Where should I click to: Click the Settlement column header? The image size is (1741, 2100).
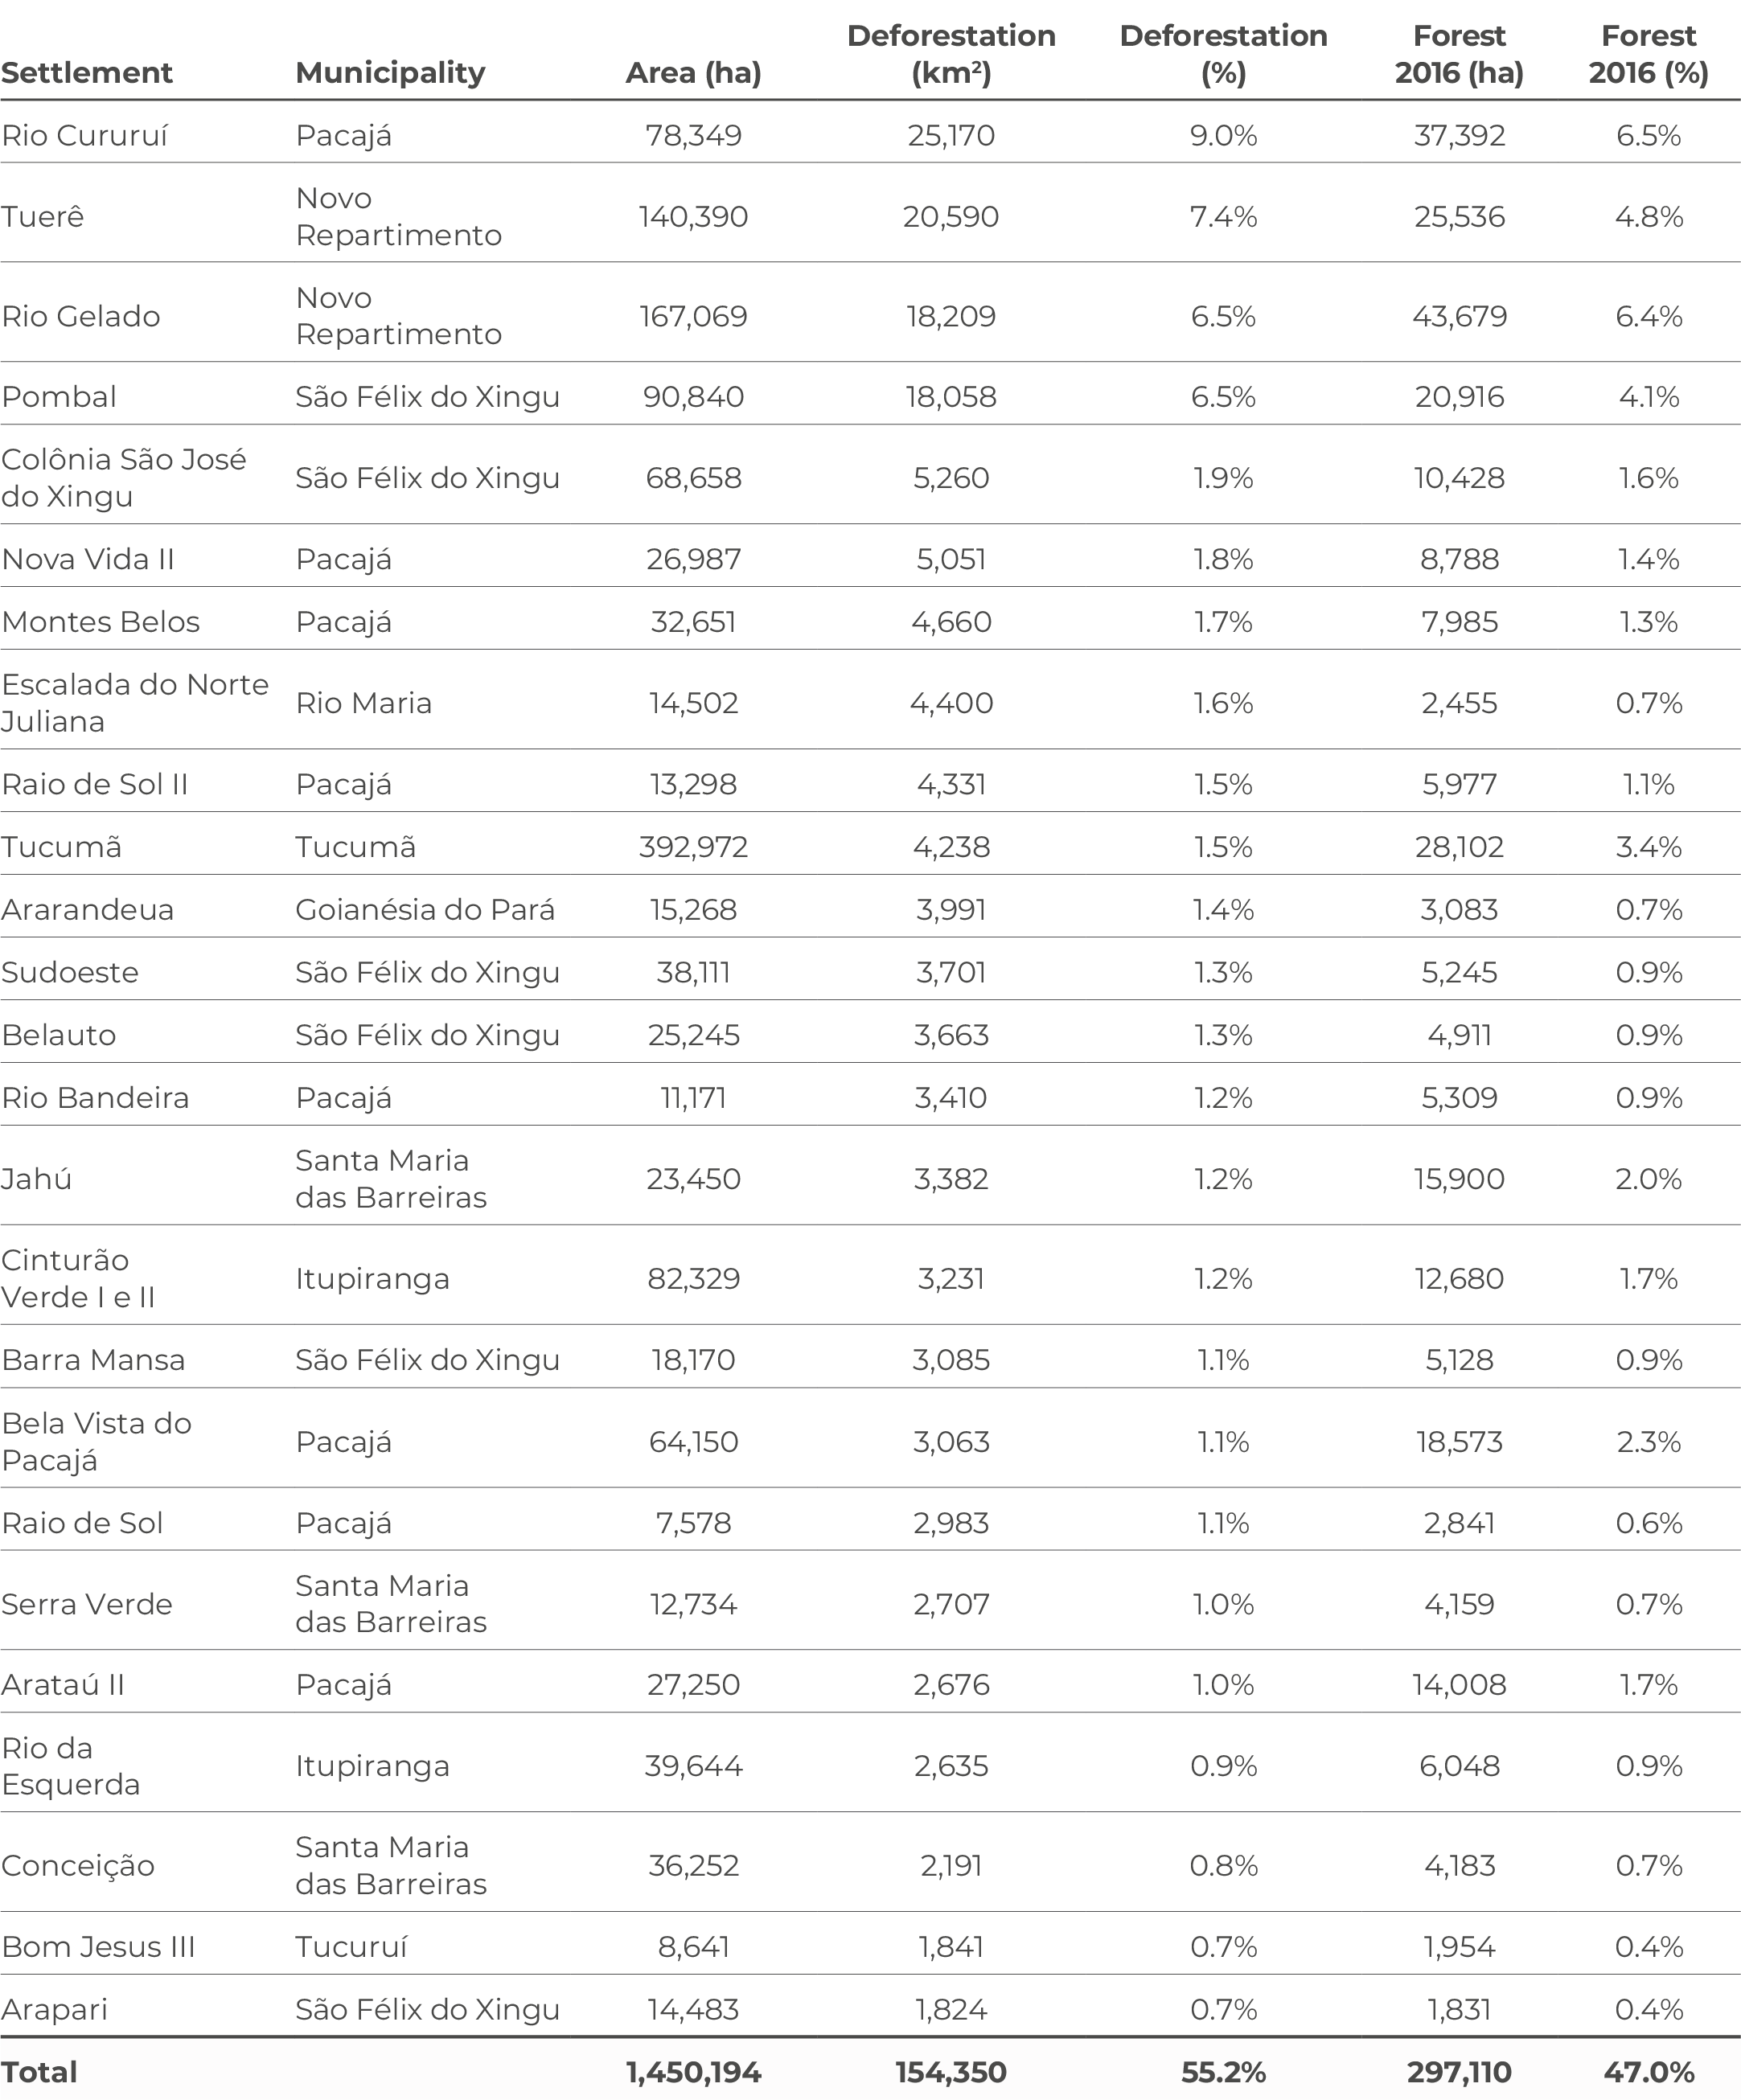87,73
